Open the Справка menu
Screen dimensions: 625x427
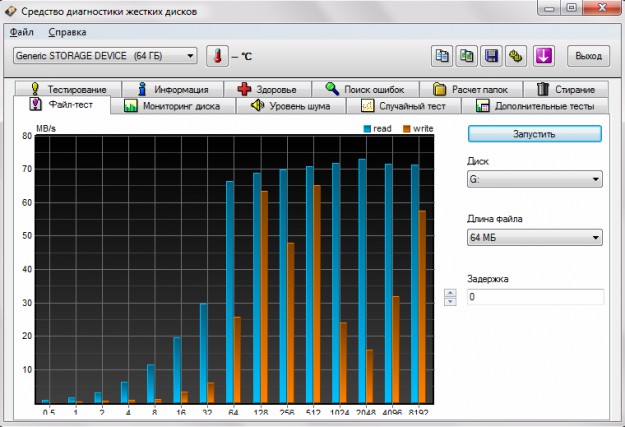67,32
